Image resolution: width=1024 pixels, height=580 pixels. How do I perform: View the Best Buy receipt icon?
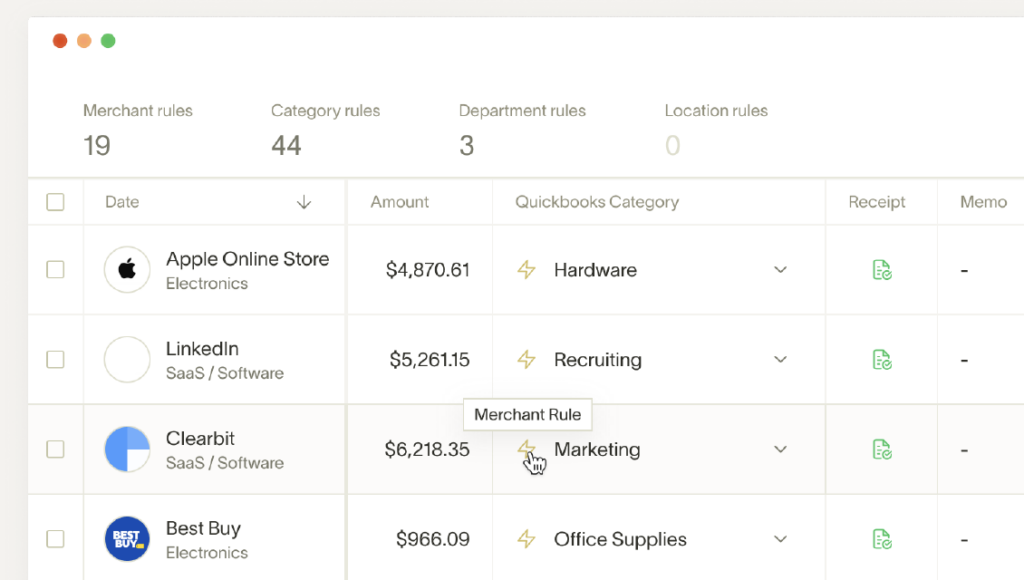tap(882, 539)
